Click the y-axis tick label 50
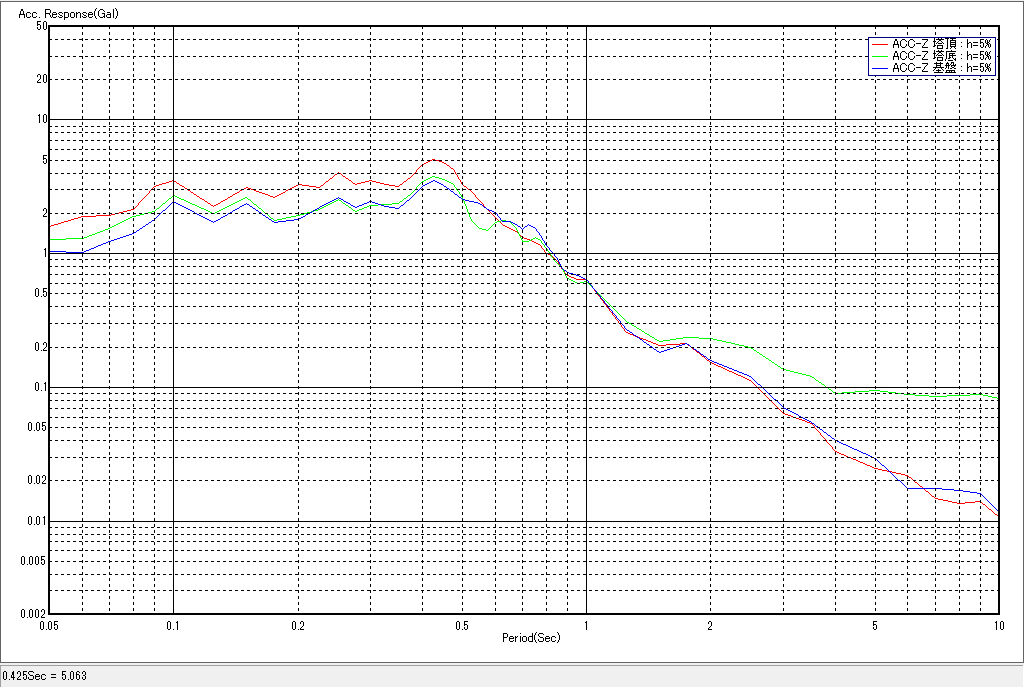Screen dimensions: 1024x688 tap(42, 26)
